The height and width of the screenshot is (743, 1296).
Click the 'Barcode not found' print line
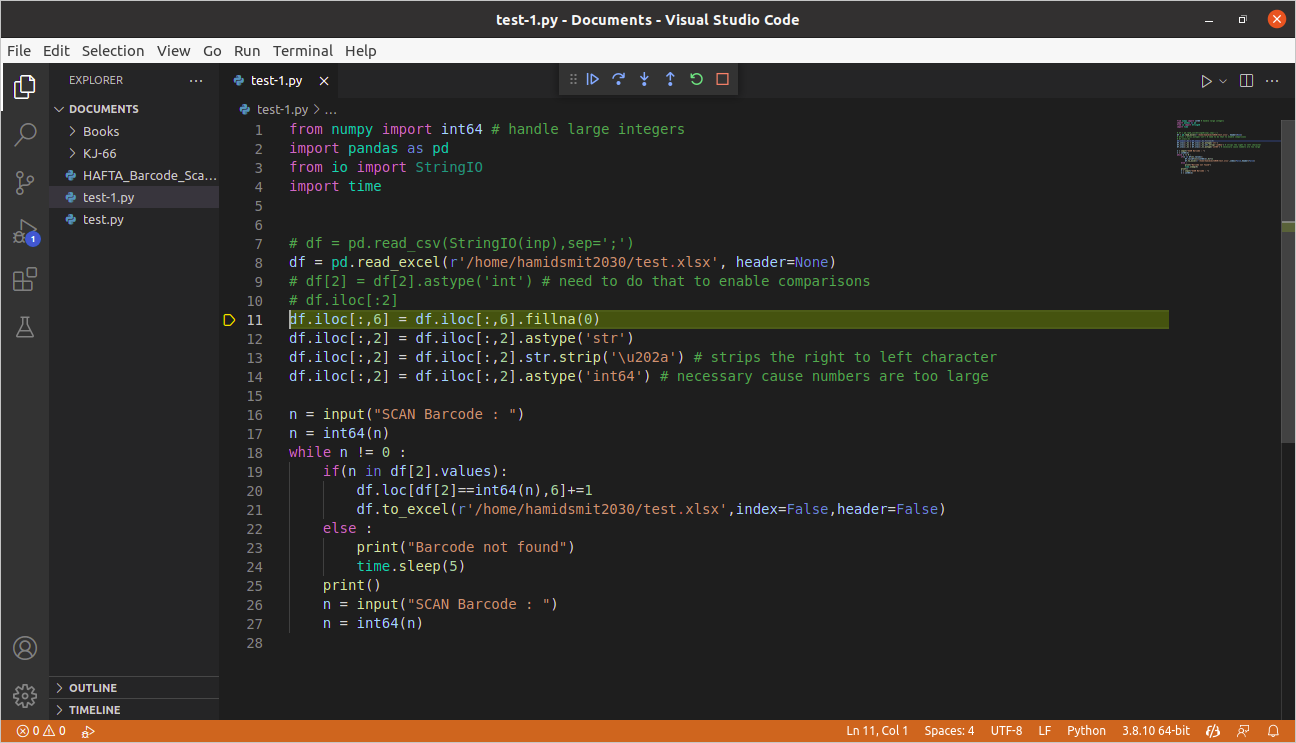click(x=466, y=548)
